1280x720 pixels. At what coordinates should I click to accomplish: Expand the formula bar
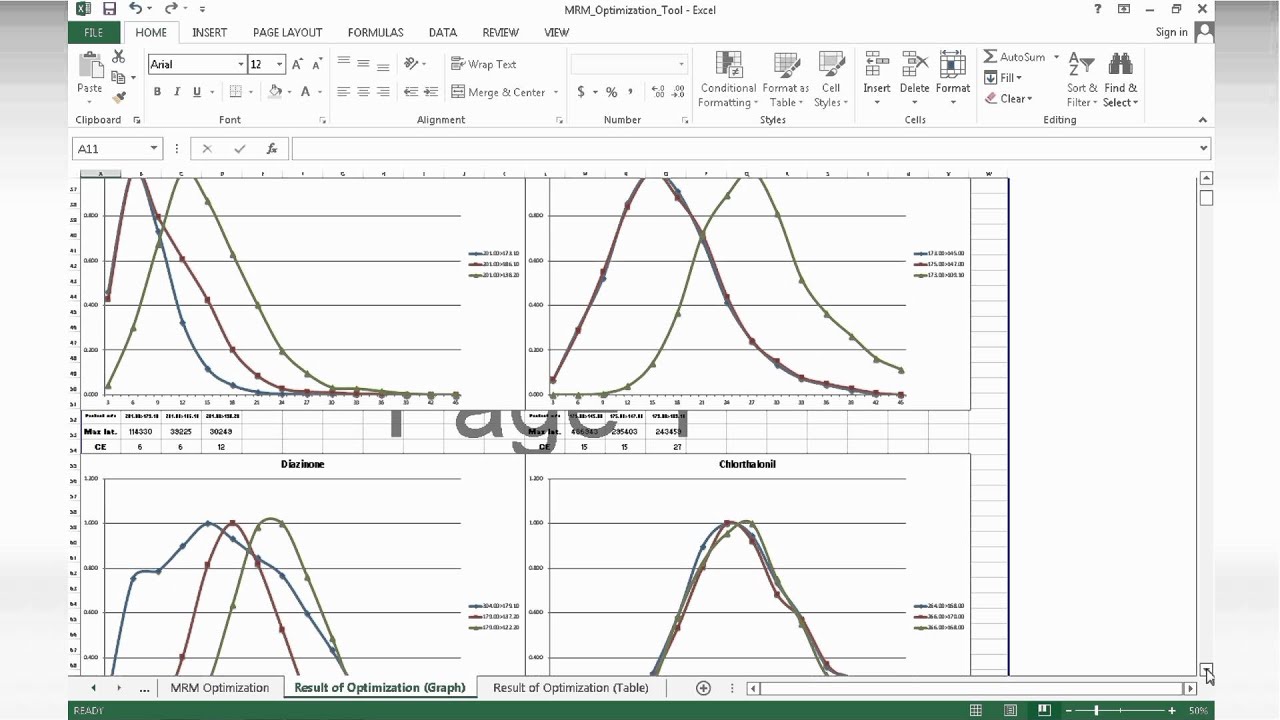[x=1203, y=148]
